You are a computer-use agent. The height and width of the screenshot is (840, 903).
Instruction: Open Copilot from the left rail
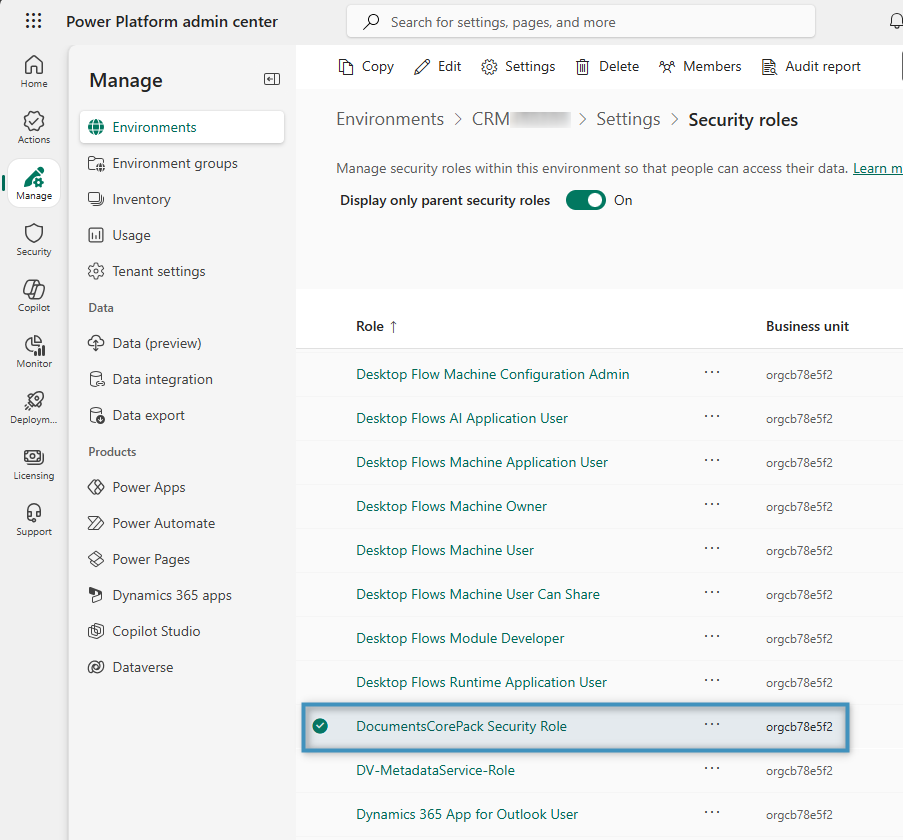pos(34,295)
